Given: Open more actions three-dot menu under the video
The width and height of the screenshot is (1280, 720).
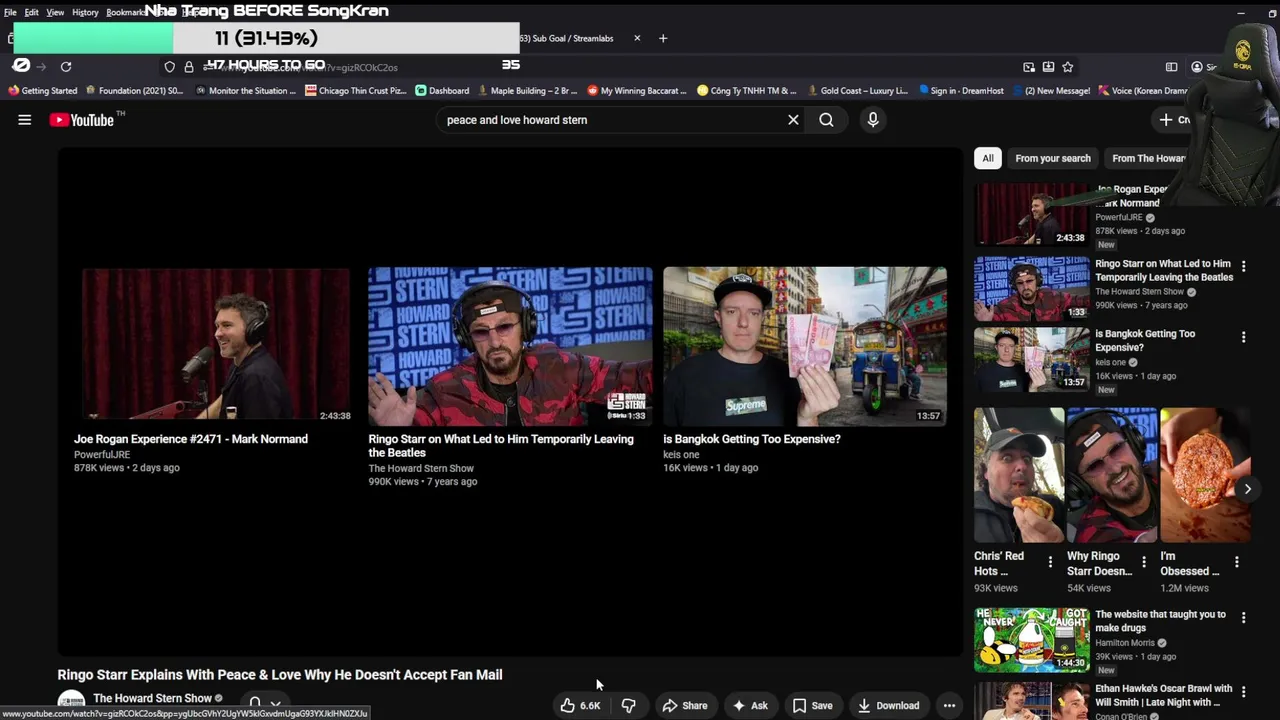Looking at the screenshot, I should [949, 705].
